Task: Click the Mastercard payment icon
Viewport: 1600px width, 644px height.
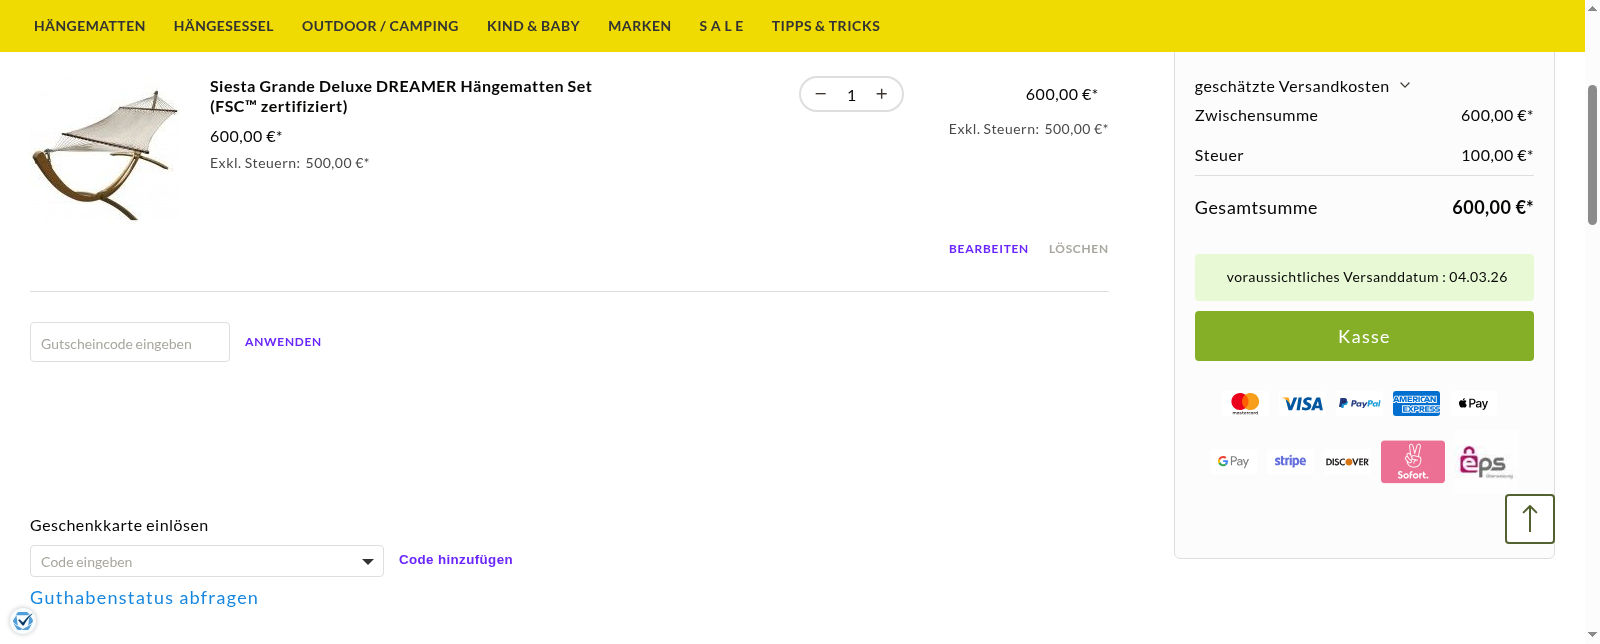Action: tap(1245, 403)
